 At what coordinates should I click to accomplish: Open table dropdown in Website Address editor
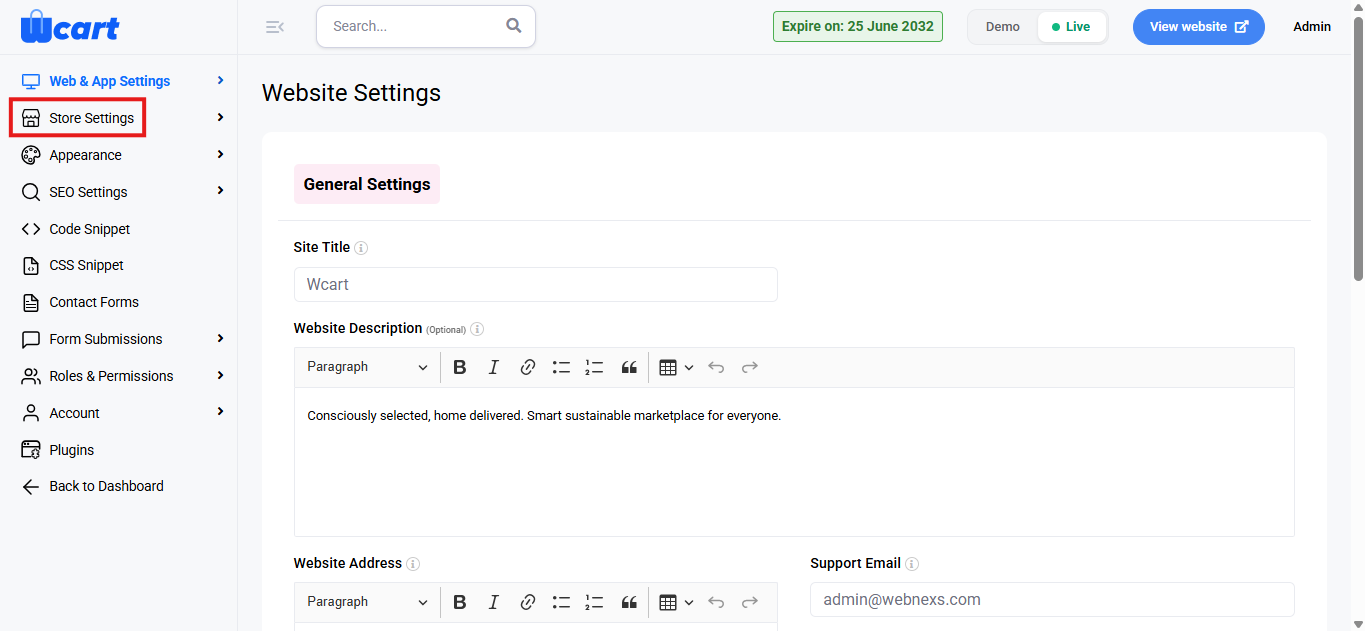coord(677,602)
